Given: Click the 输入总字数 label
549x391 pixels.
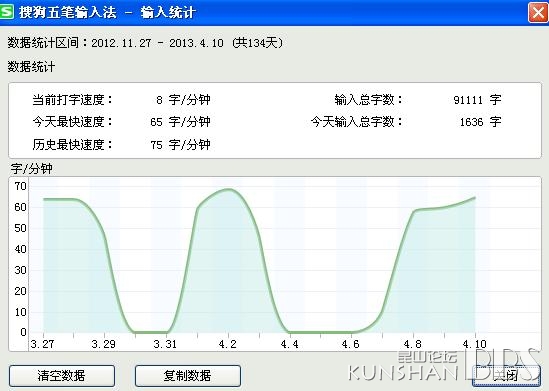Looking at the screenshot, I should click(369, 100).
